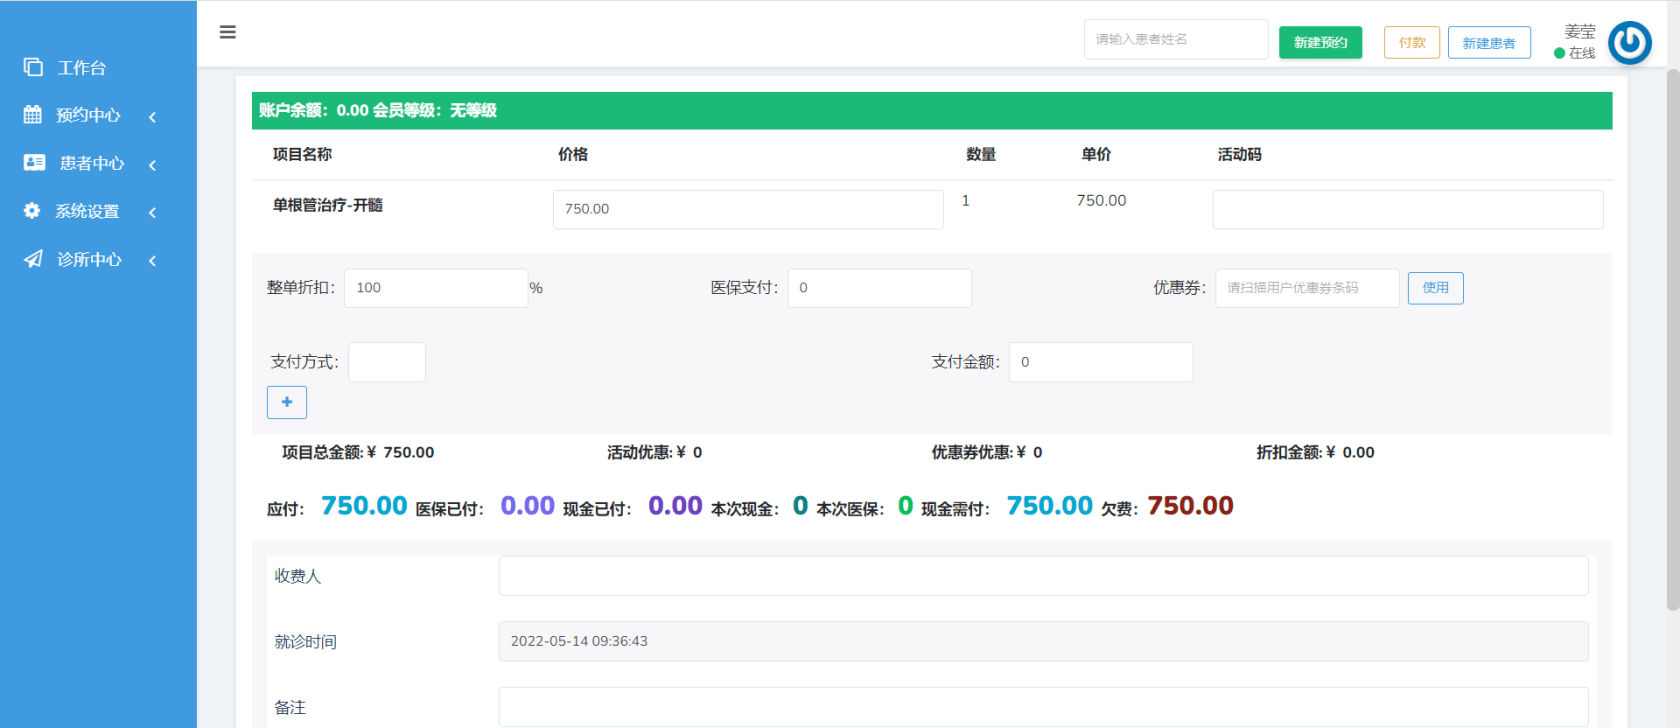Click the 付款 button

(x=1412, y=42)
